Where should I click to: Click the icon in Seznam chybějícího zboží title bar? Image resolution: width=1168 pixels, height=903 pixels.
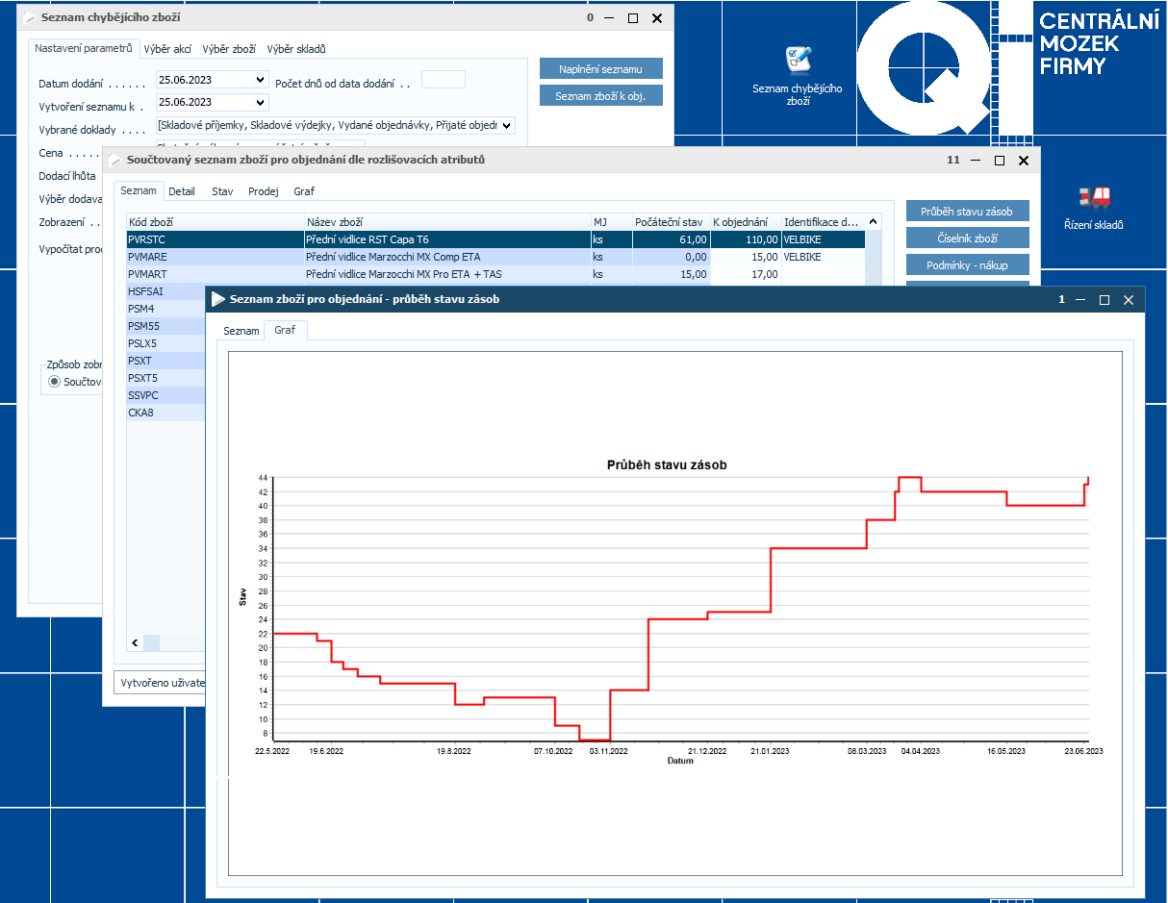tap(29, 18)
